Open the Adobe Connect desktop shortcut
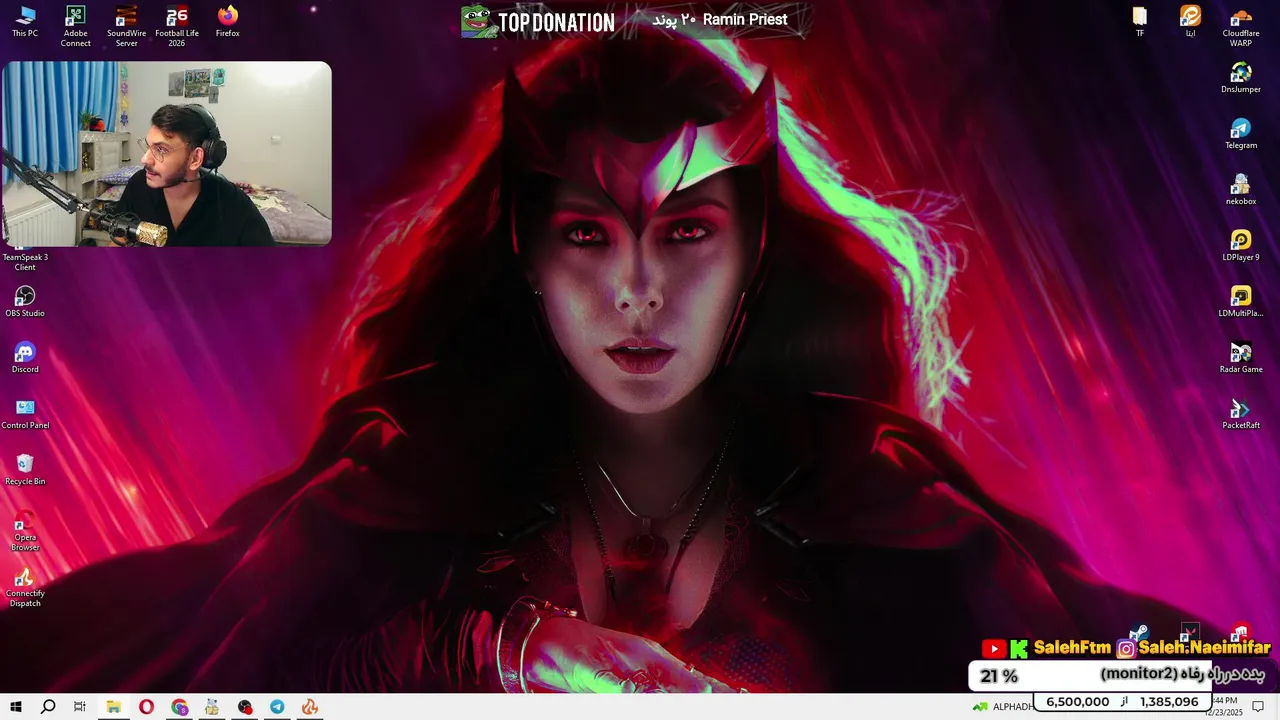The width and height of the screenshot is (1280, 720). [75, 26]
